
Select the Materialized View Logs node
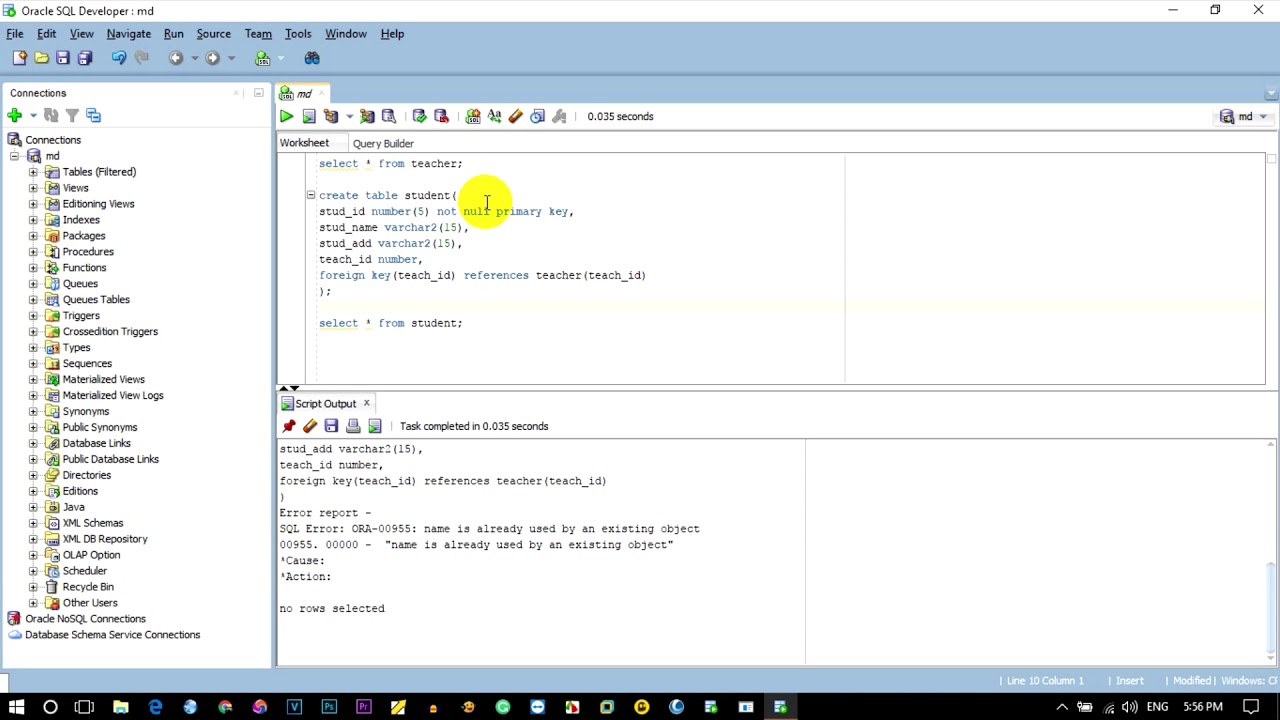click(113, 396)
